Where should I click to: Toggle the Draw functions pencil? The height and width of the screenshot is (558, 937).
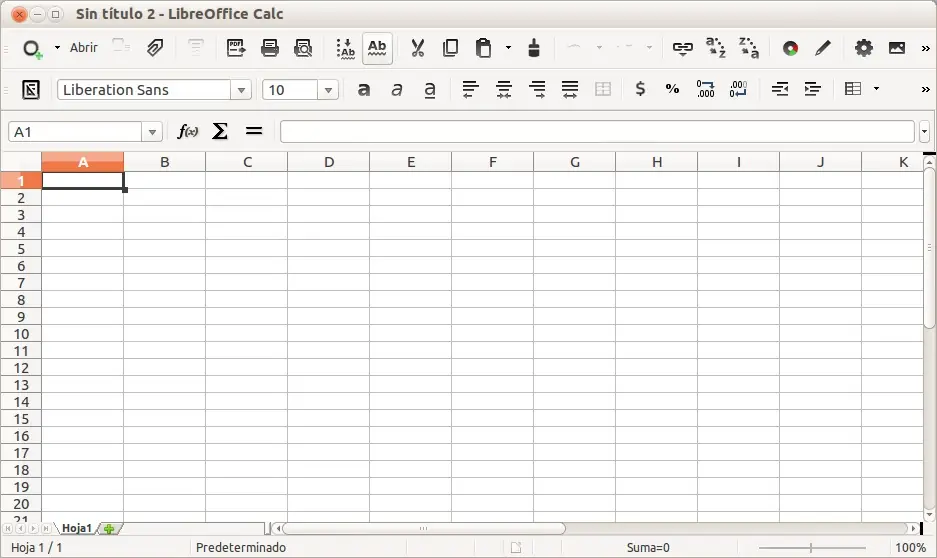coord(823,48)
